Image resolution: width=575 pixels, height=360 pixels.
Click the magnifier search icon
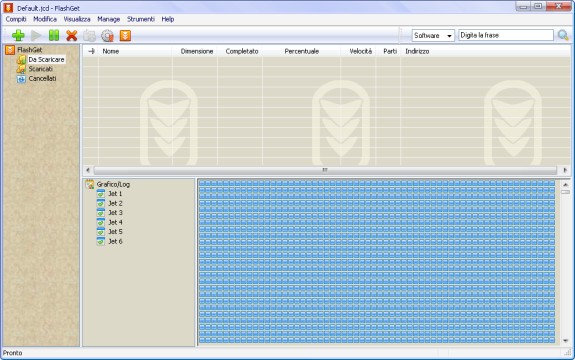point(563,35)
